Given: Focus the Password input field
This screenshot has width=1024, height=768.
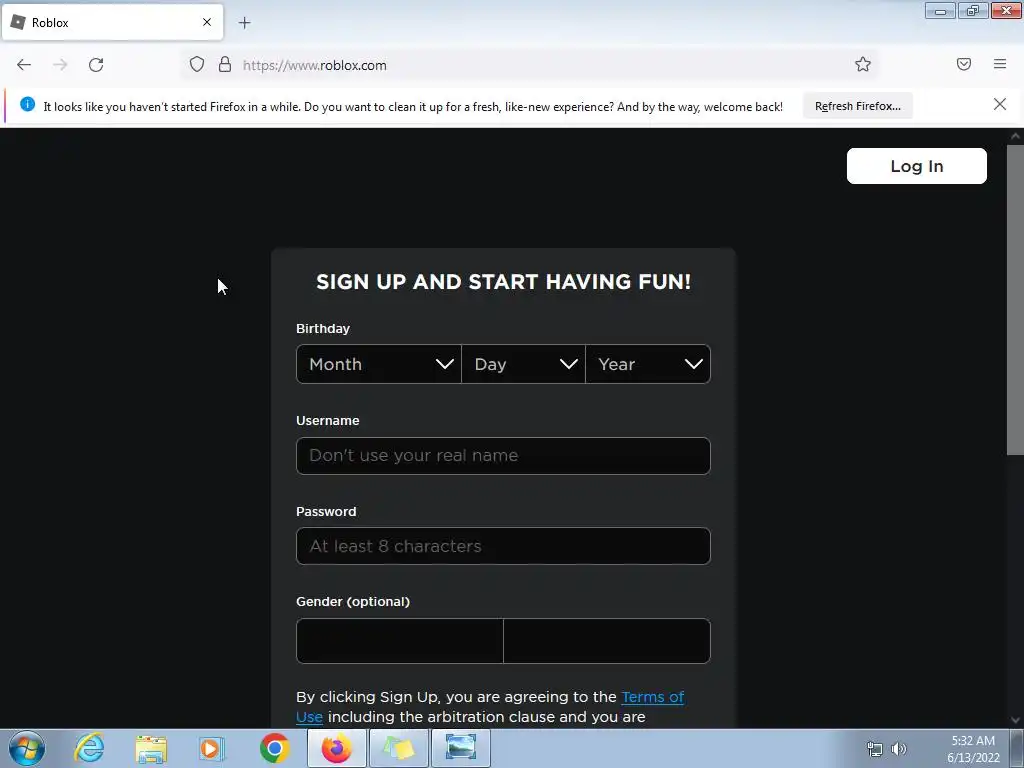Looking at the screenshot, I should [503, 546].
